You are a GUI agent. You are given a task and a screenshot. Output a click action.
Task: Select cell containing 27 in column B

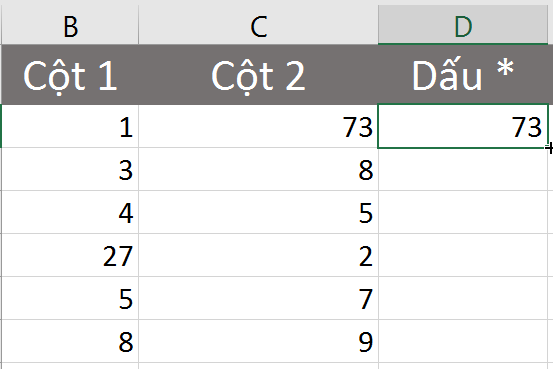pyautogui.click(x=70, y=255)
